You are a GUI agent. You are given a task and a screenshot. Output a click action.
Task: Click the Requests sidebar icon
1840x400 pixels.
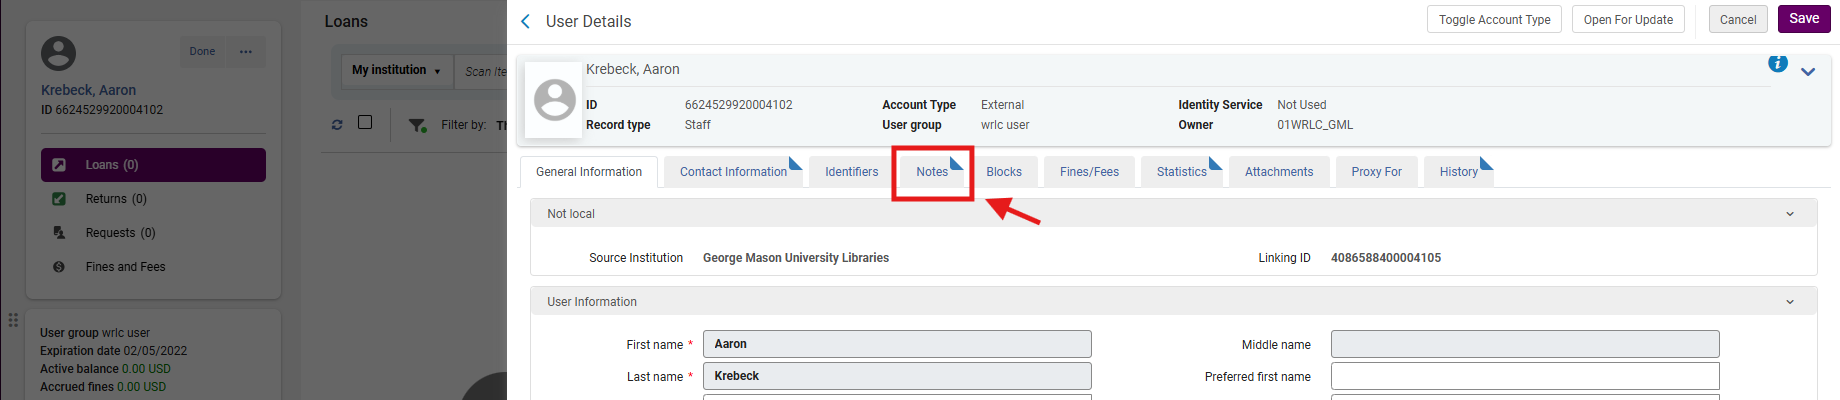59,233
